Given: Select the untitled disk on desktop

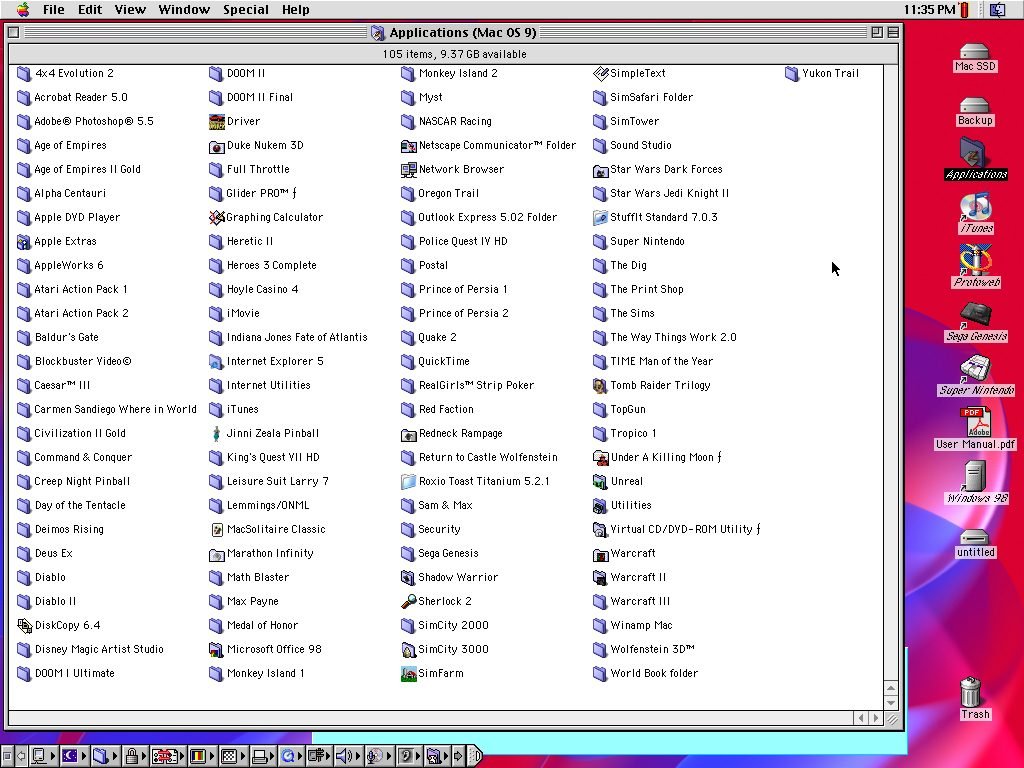Looking at the screenshot, I should tap(975, 543).
